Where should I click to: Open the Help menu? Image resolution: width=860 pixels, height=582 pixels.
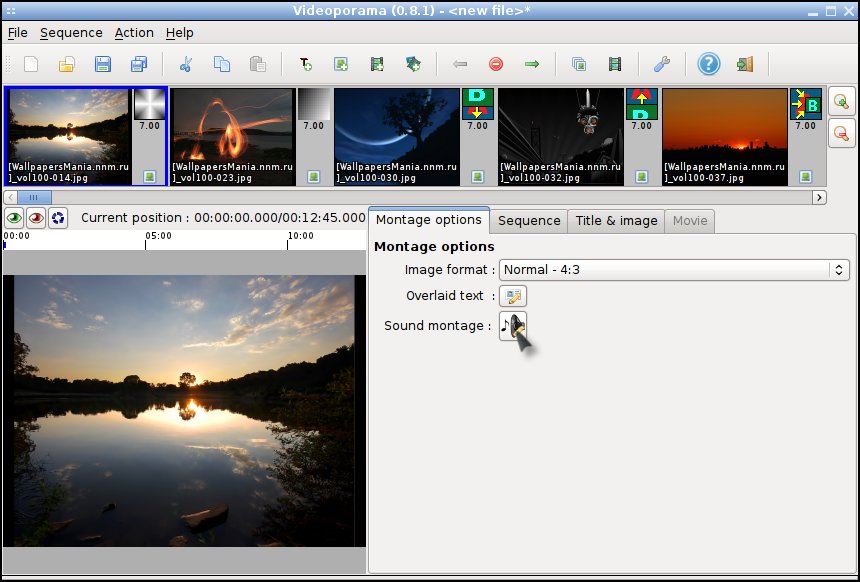[x=180, y=33]
